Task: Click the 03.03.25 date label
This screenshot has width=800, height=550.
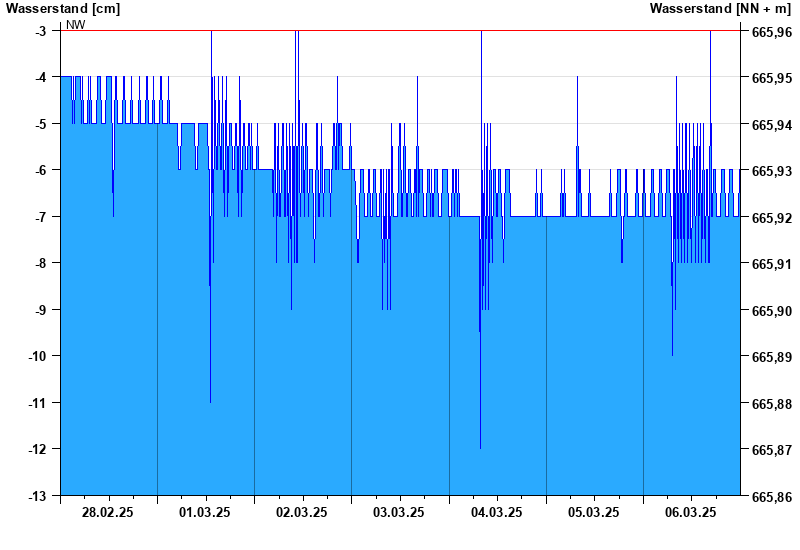Action: coord(398,512)
